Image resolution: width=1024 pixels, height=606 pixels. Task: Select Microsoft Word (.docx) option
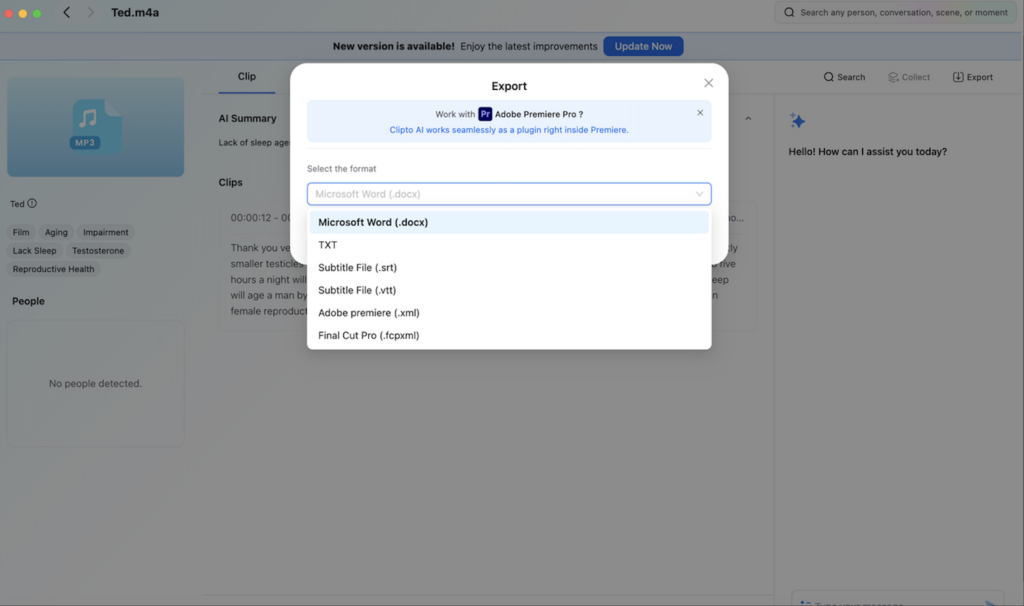pyautogui.click(x=509, y=222)
